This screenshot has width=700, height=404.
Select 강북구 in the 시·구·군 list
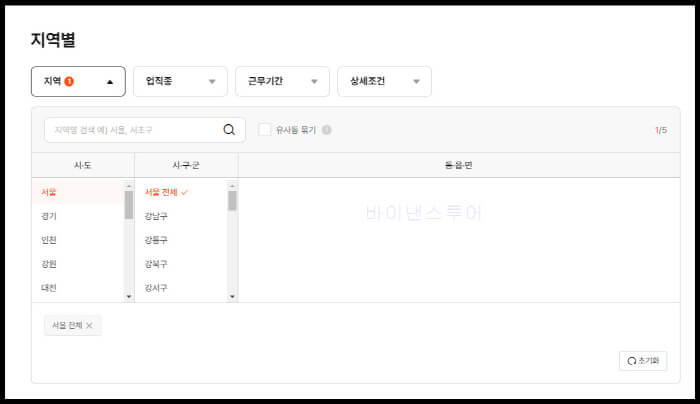[181, 264]
